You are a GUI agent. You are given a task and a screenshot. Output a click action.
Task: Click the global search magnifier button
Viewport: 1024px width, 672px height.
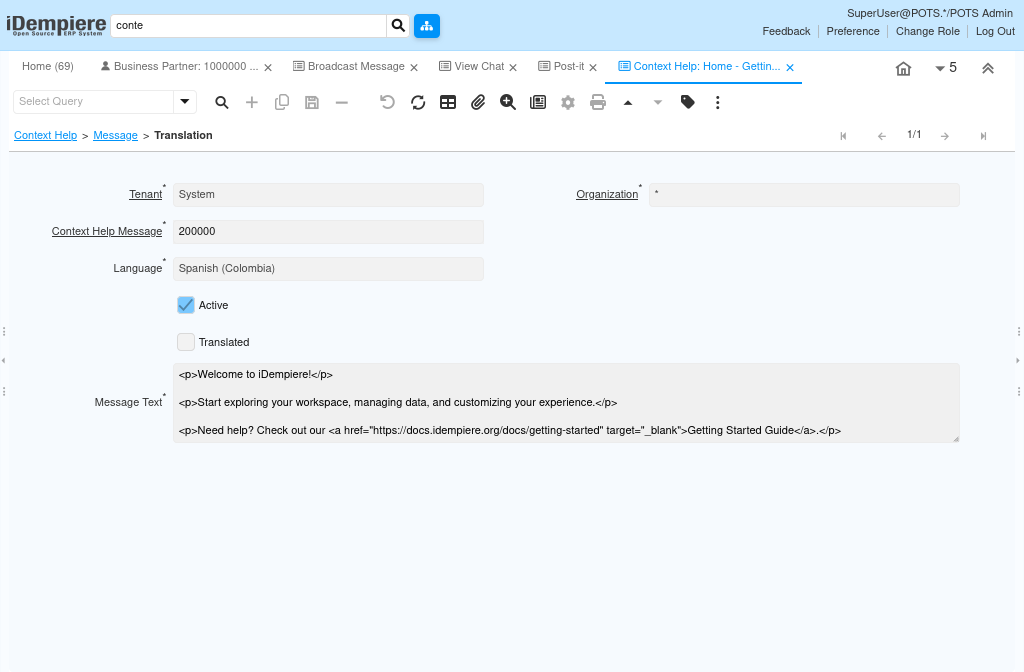pyautogui.click(x=398, y=25)
